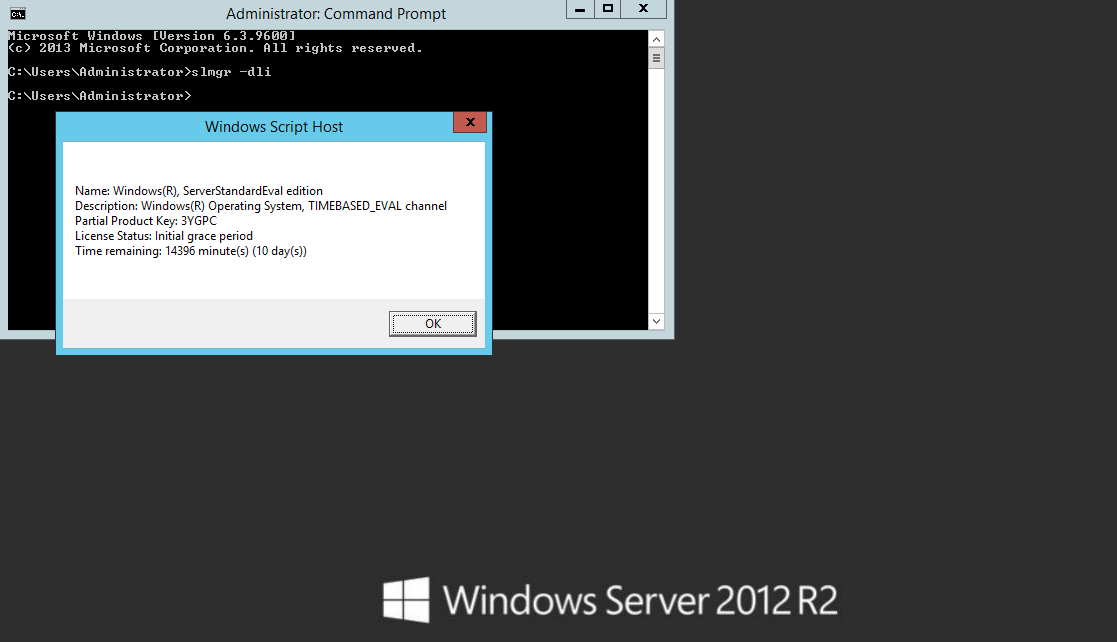Close the Administrator Command Prompt window
The width and height of the screenshot is (1117, 642).
(x=643, y=9)
